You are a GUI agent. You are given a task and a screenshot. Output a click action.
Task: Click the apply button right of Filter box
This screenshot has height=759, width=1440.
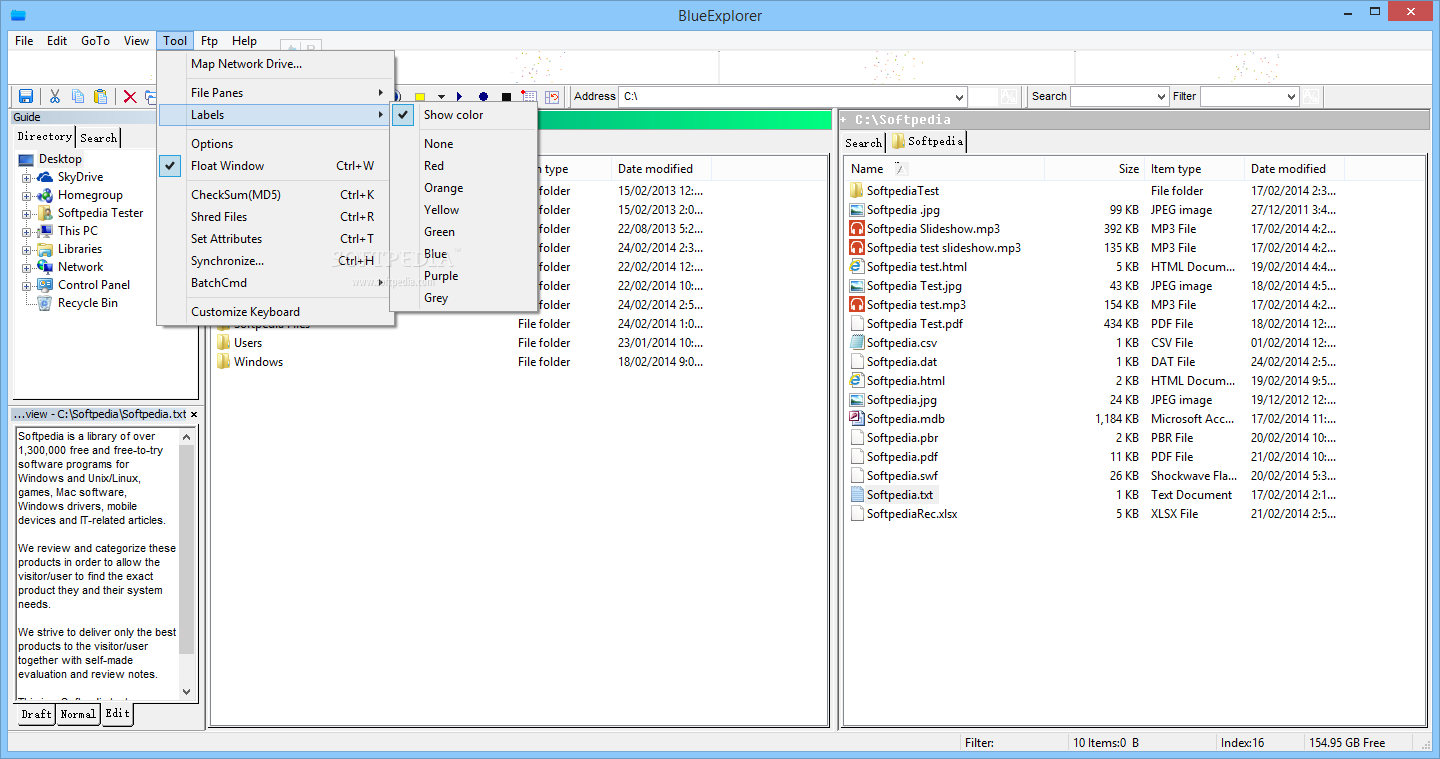(x=1312, y=96)
